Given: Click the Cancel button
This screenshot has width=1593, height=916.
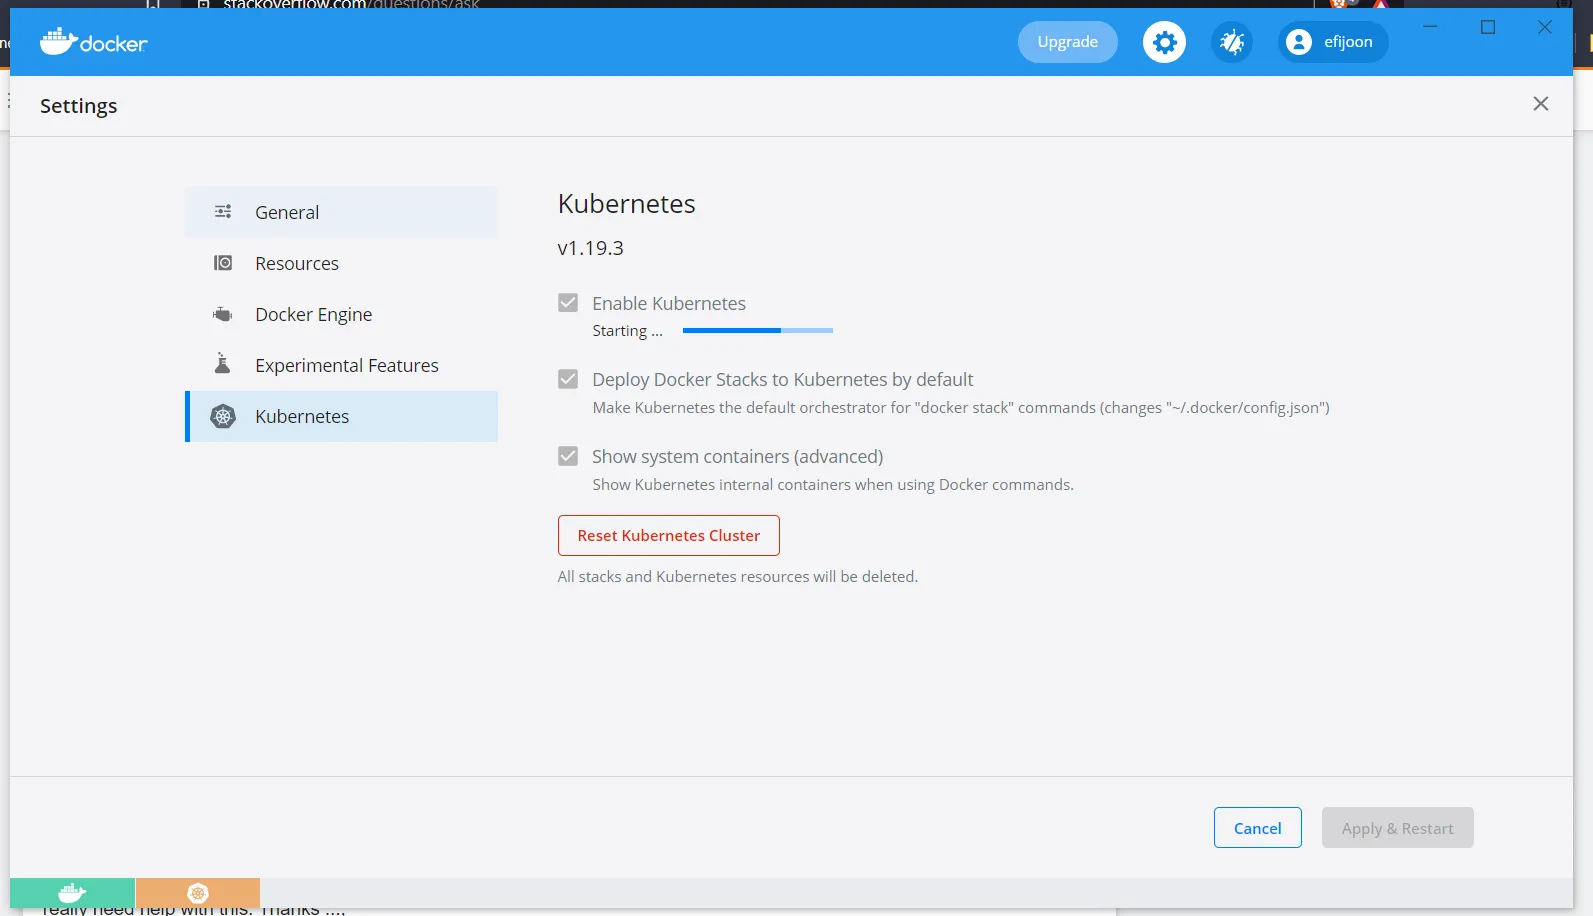Looking at the screenshot, I should point(1258,828).
